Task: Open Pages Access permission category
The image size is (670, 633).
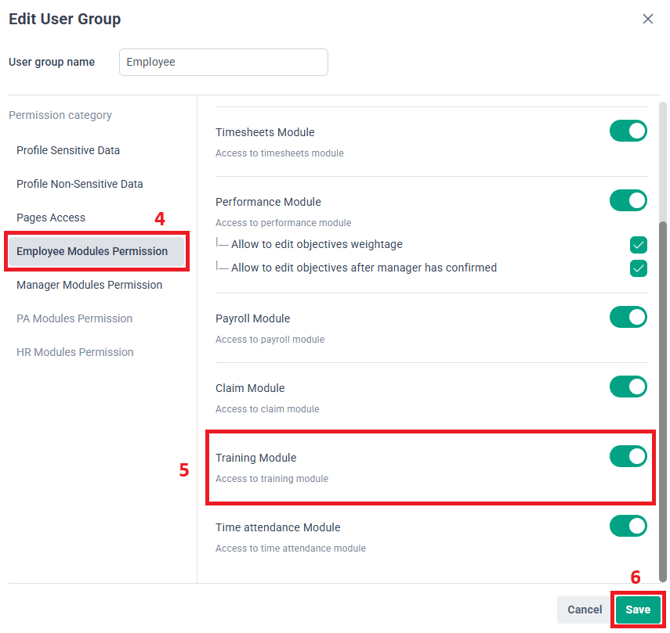Action: click(51, 218)
